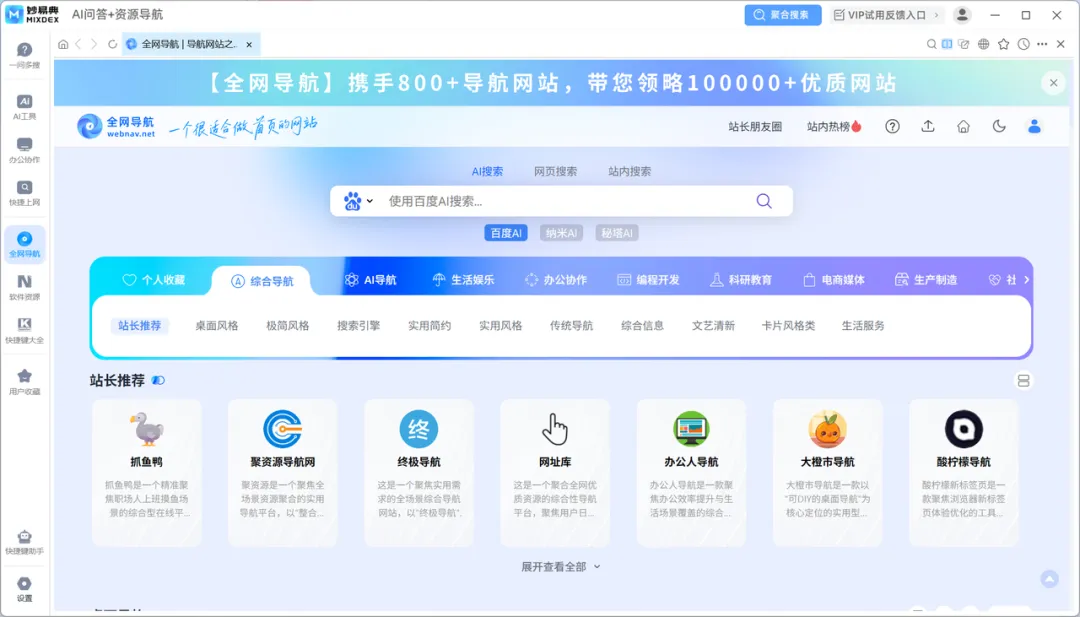Open the 大橙市导航 card

[827, 472]
